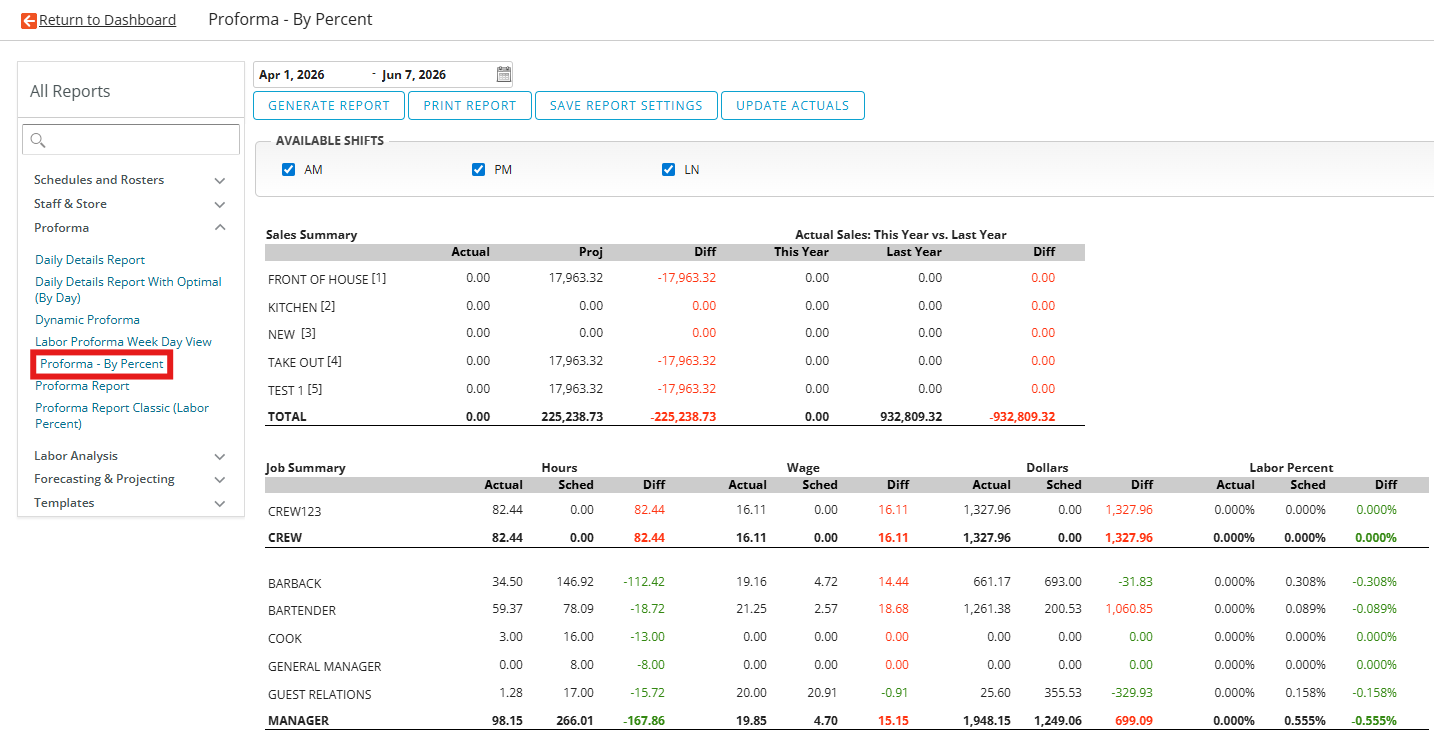Screen dimensions: 1434x738
Task: Collapse the Proforma section chevron
Action: click(220, 228)
